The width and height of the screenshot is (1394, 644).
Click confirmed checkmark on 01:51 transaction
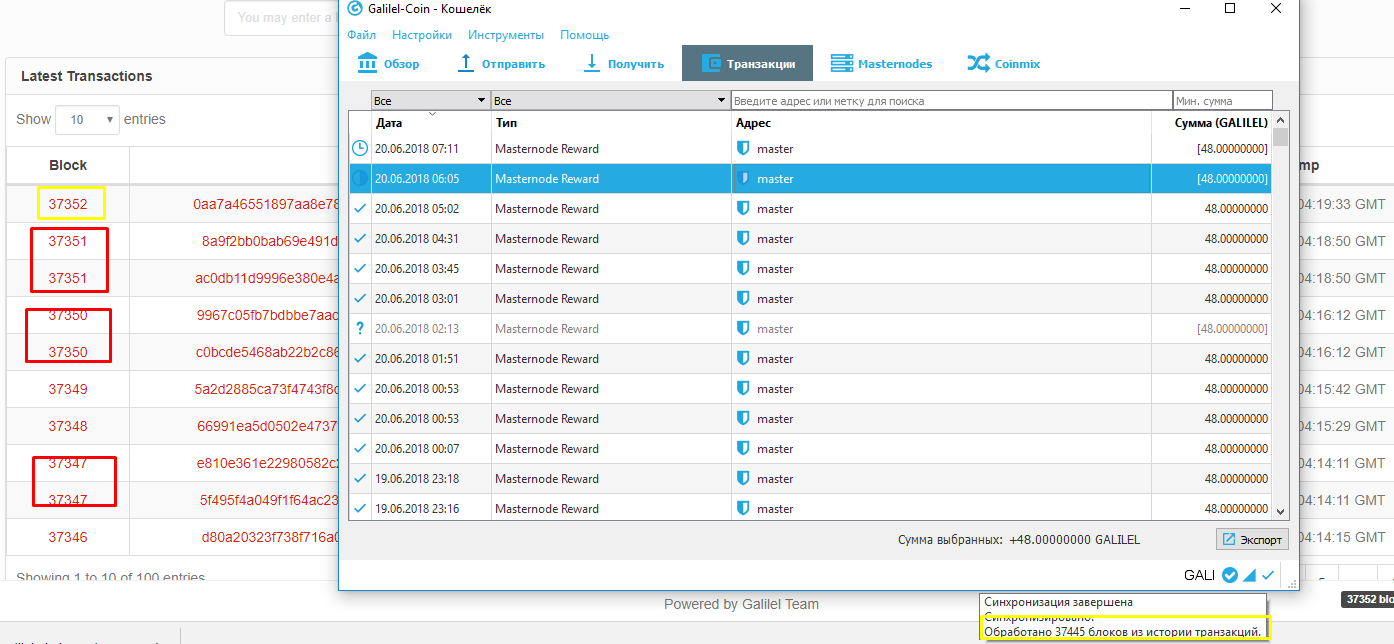[360, 359]
